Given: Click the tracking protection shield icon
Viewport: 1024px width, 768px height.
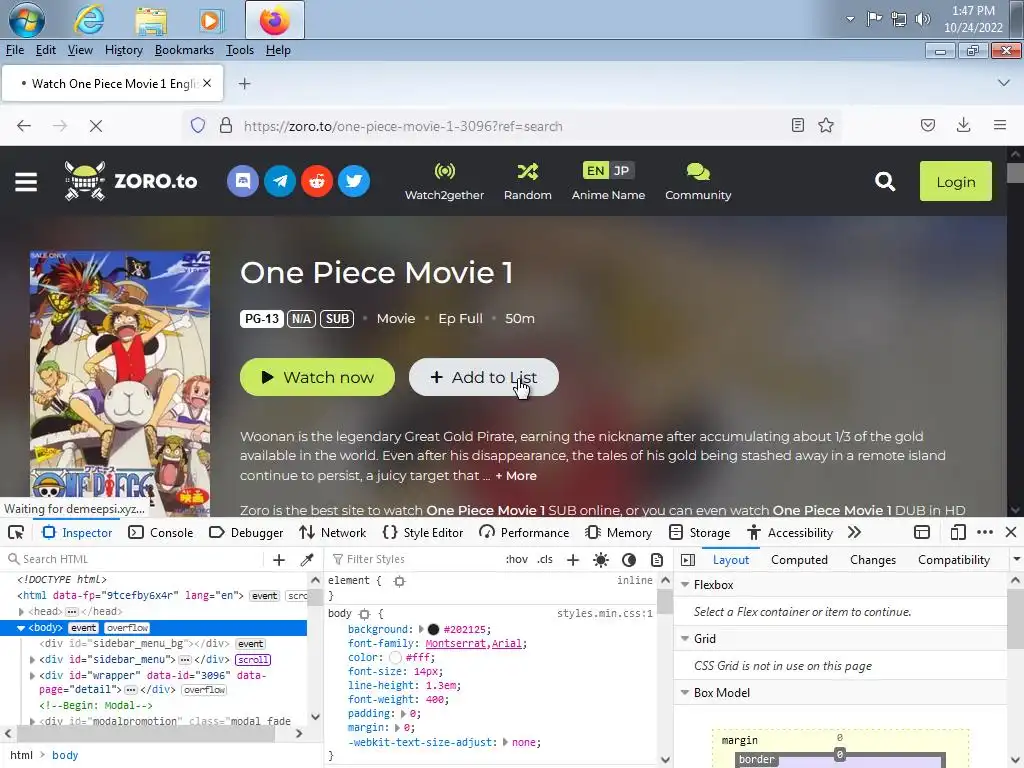Looking at the screenshot, I should click(198, 125).
